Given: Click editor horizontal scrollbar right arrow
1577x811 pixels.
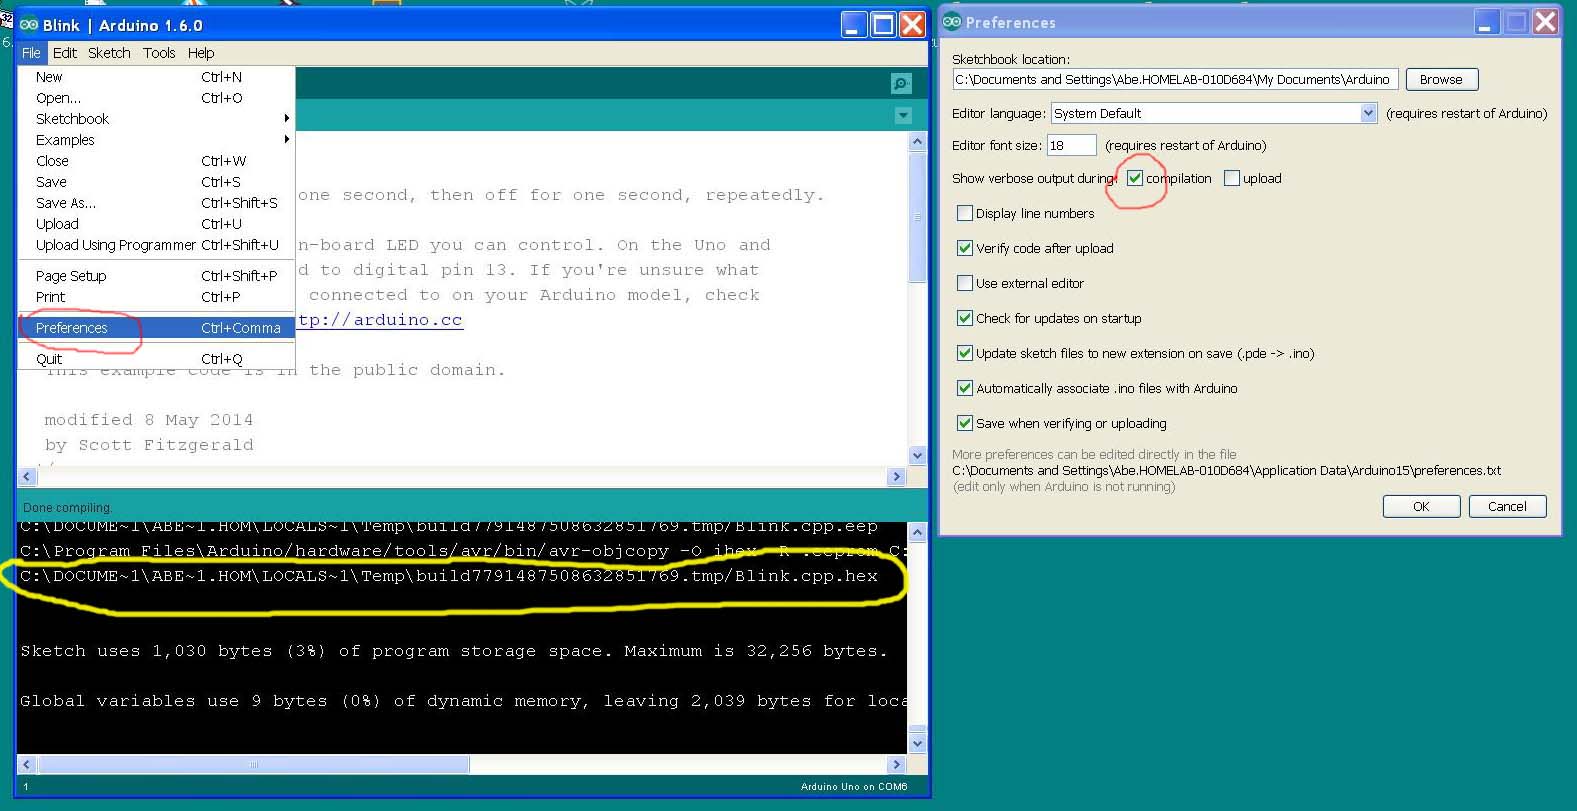Looking at the screenshot, I should pos(896,477).
